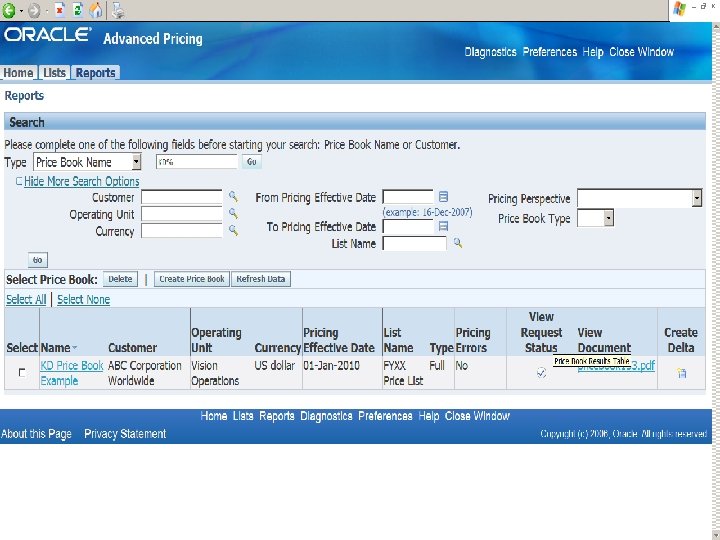Viewport: 720px width, 540px height.
Task: Switch to the Lists tab
Action: tap(55, 73)
